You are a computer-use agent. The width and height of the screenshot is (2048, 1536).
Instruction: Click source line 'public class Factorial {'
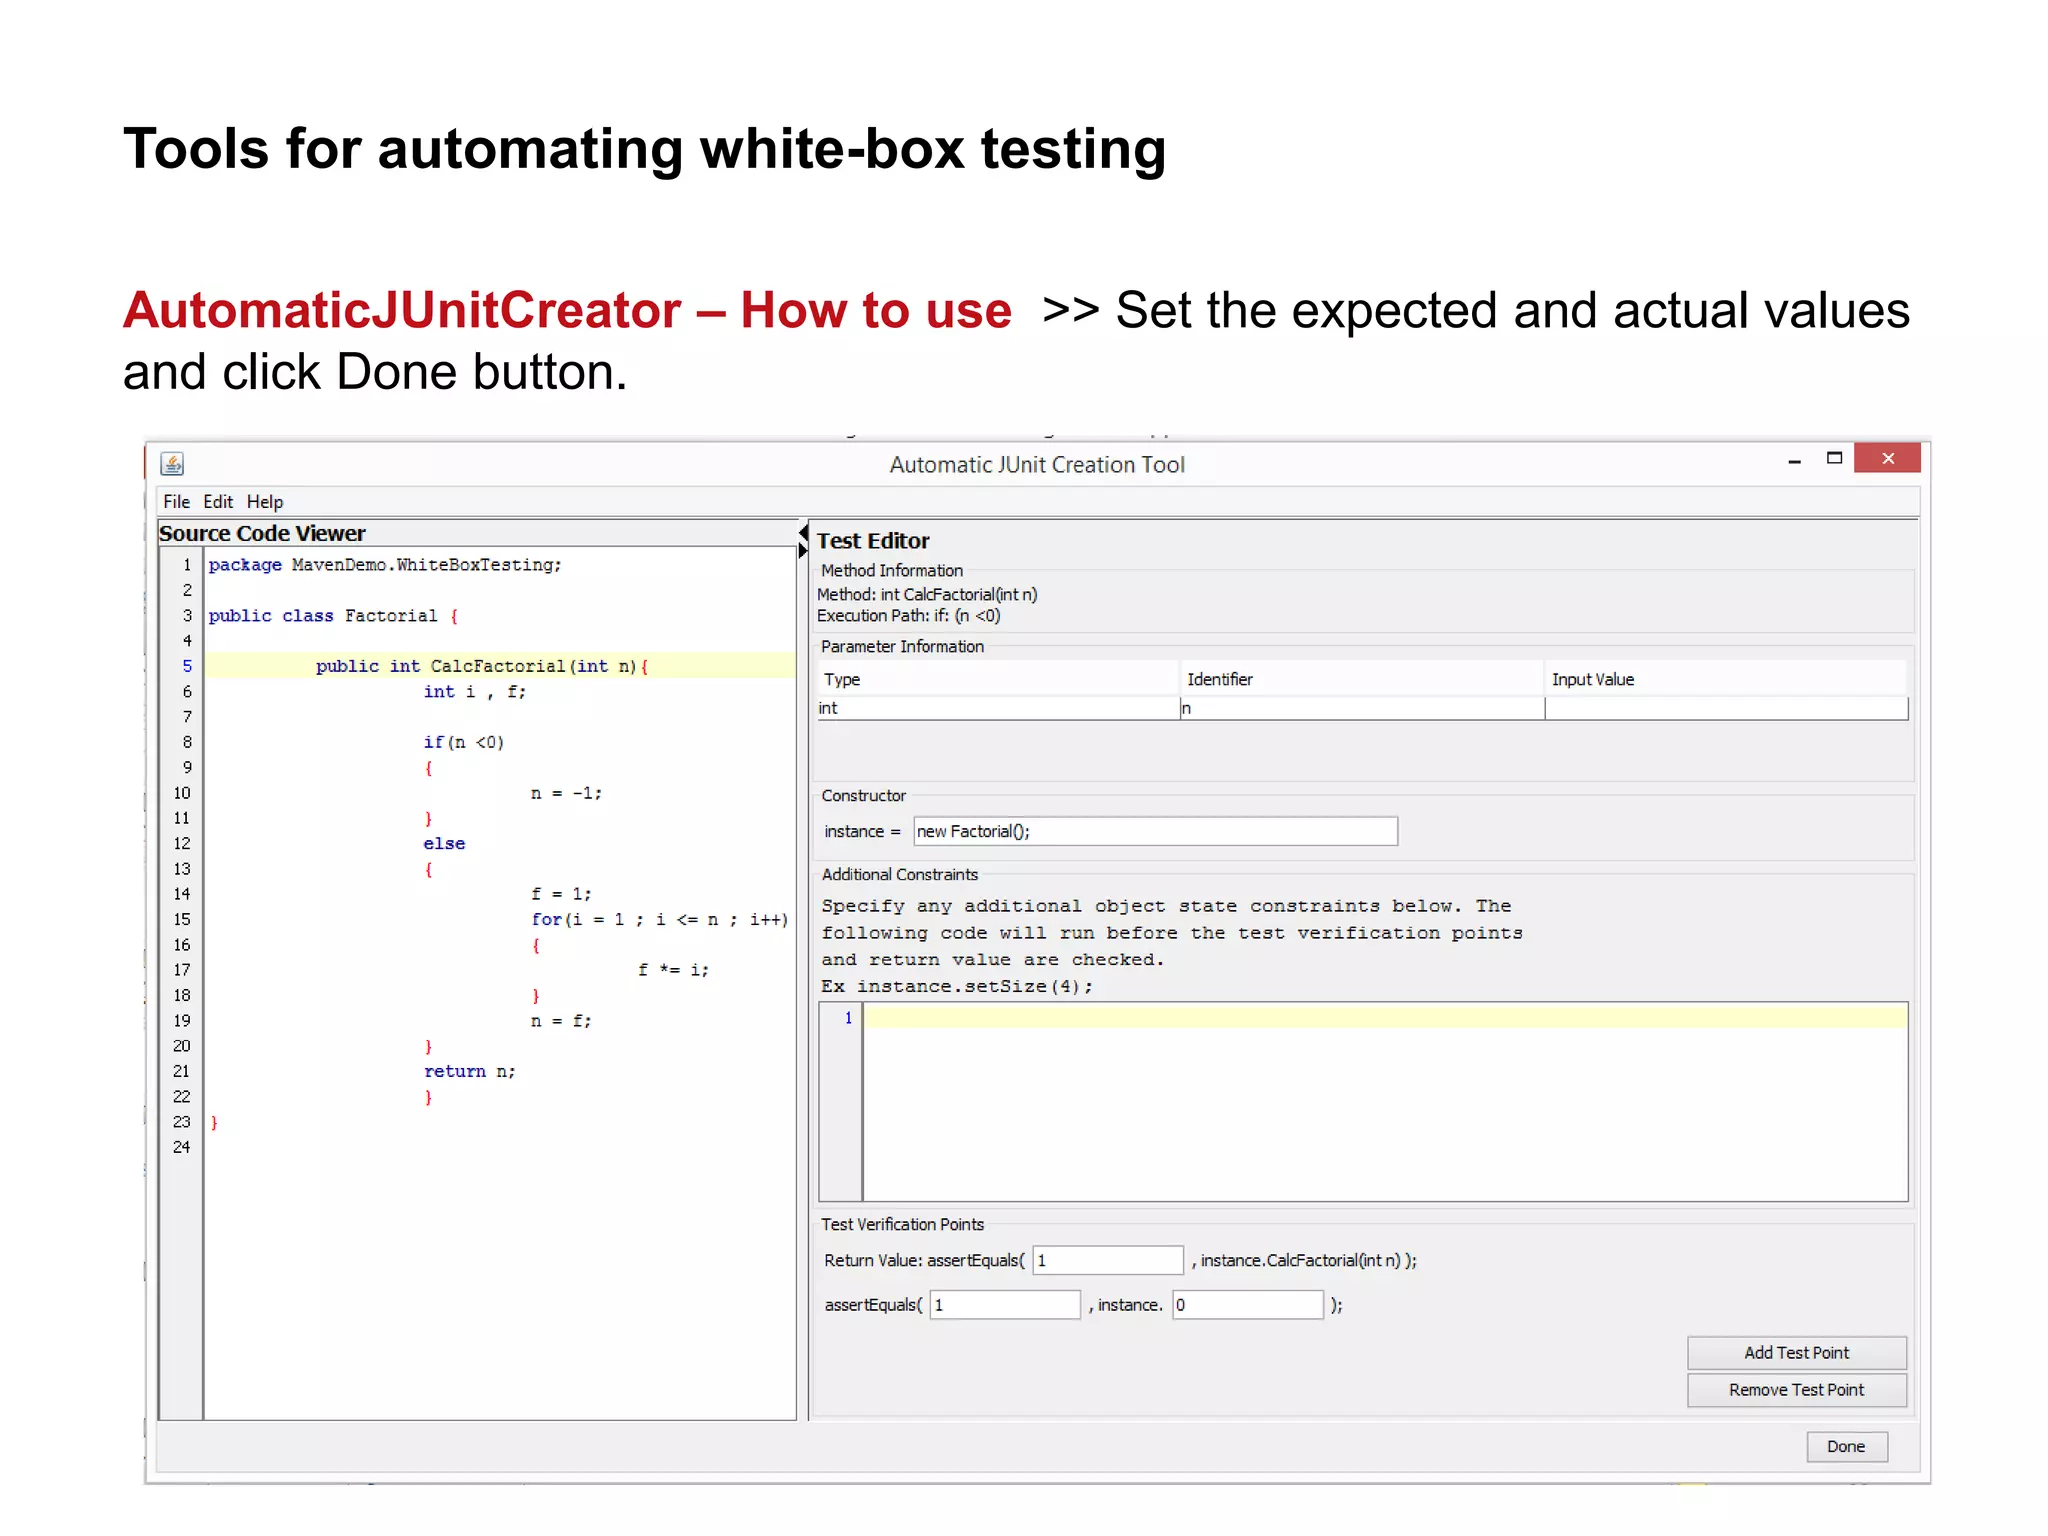(x=333, y=616)
